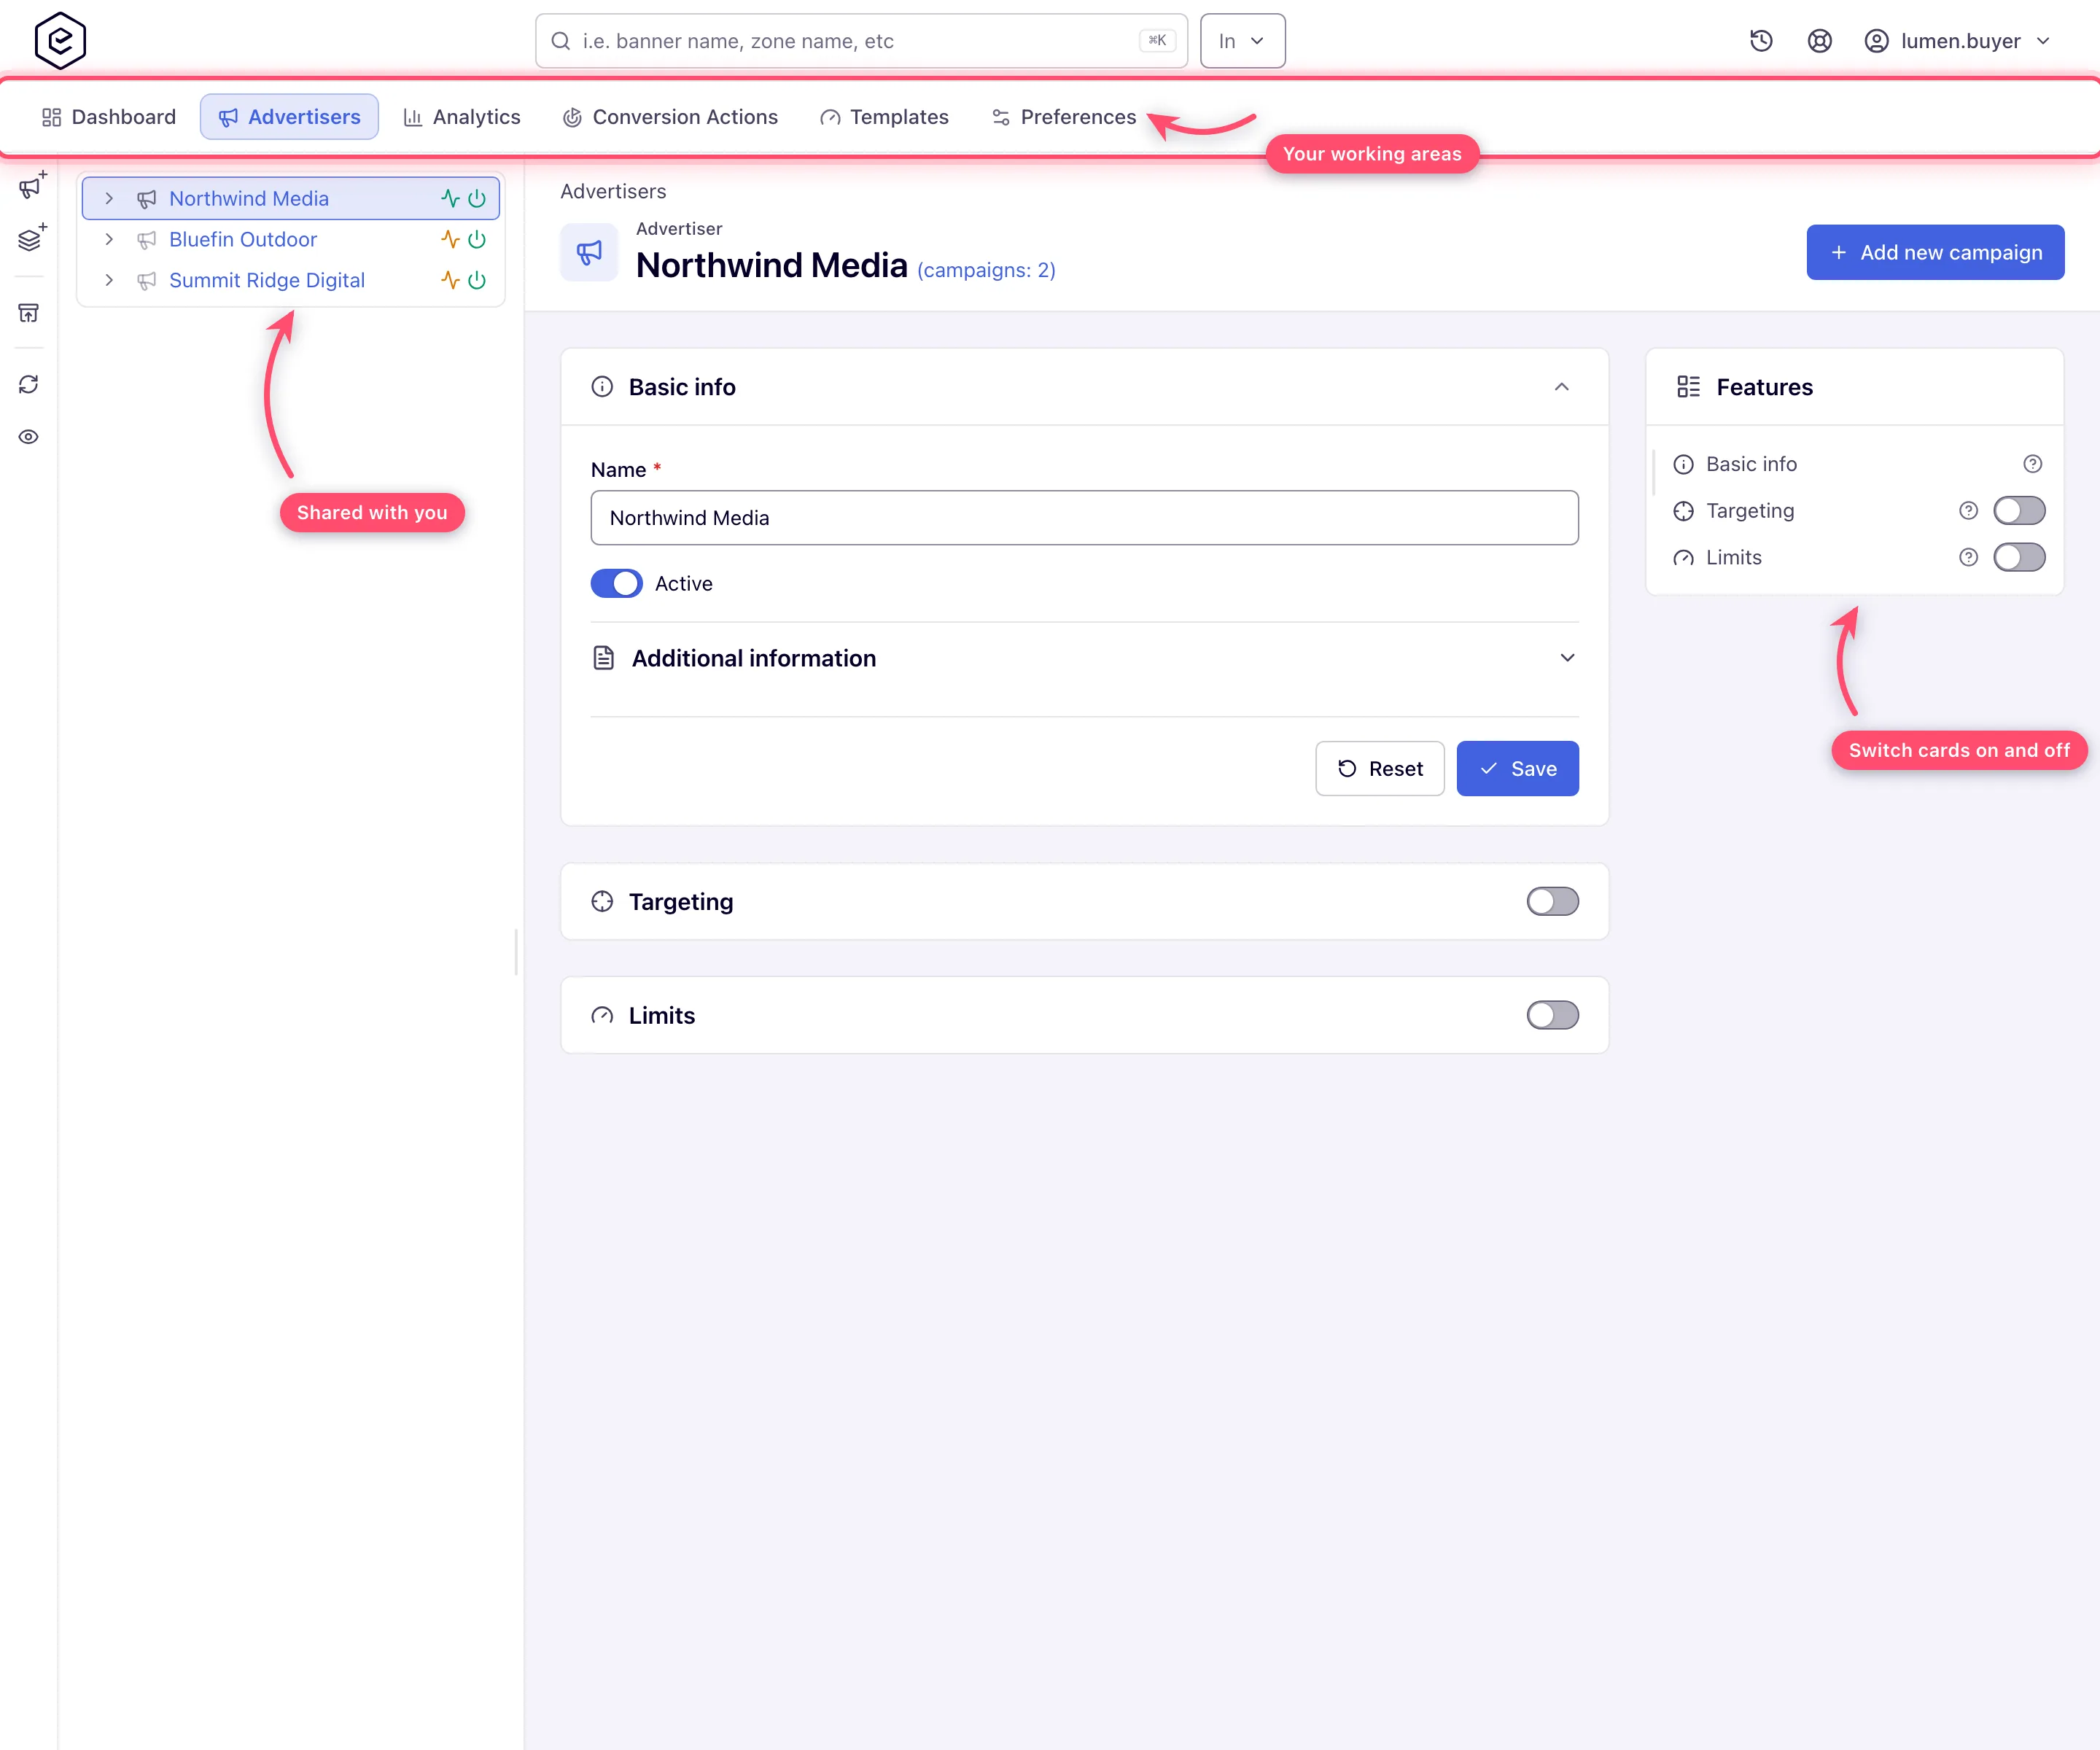This screenshot has width=2100, height=1750.
Task: Expand Bluefin Outdoor tree node
Action: coord(109,239)
